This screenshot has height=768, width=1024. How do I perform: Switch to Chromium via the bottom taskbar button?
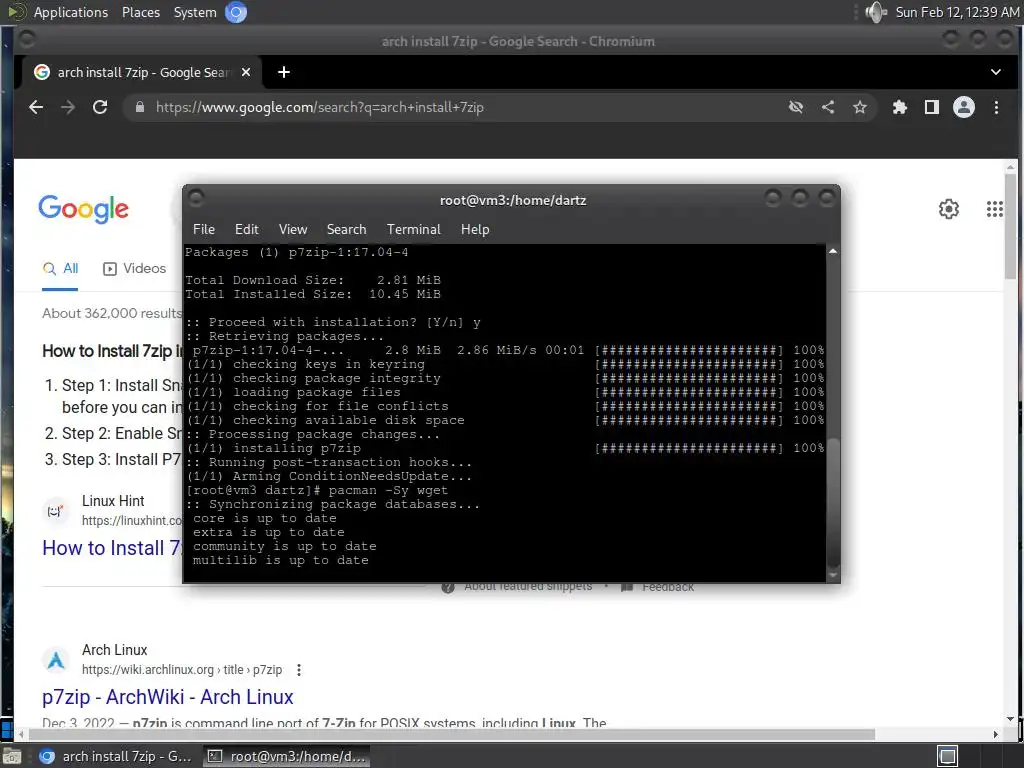[115, 756]
